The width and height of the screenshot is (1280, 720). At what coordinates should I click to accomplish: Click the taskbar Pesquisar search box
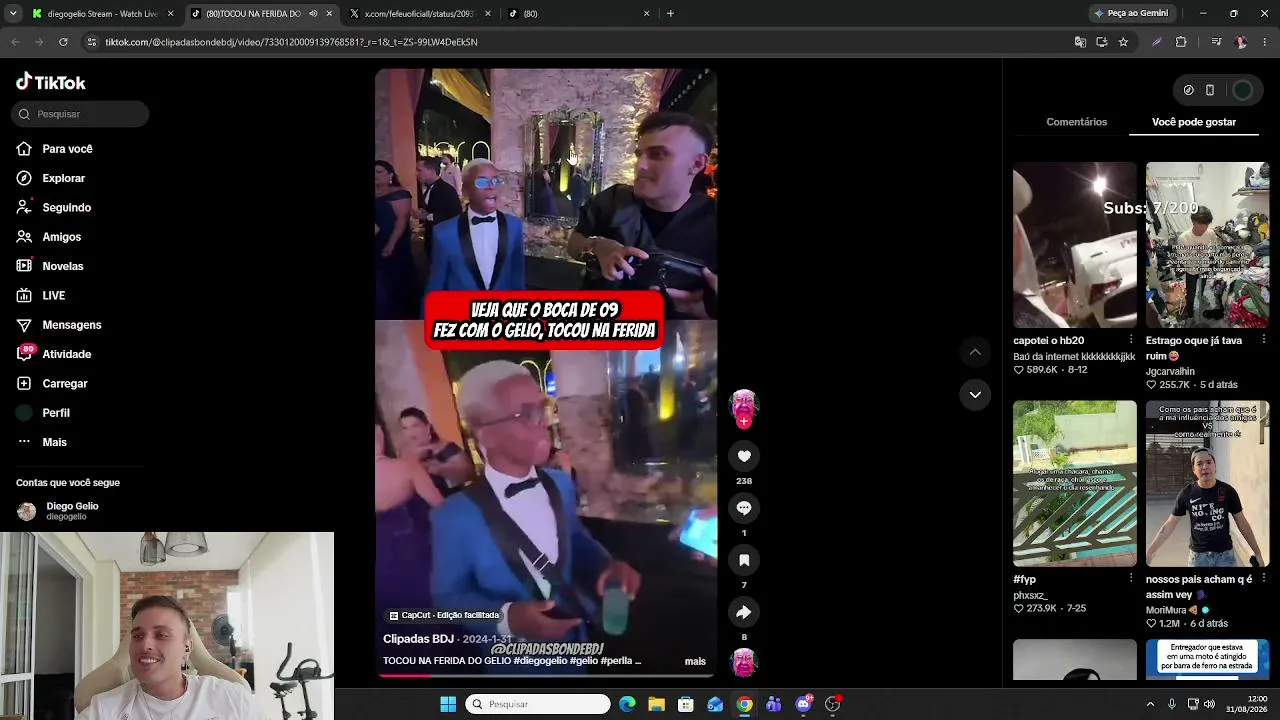(x=538, y=704)
